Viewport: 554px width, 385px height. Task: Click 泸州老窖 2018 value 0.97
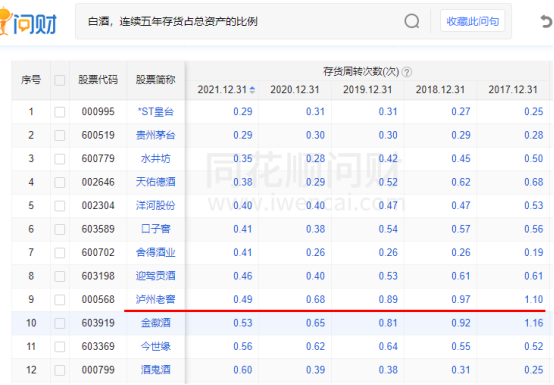[461, 300]
